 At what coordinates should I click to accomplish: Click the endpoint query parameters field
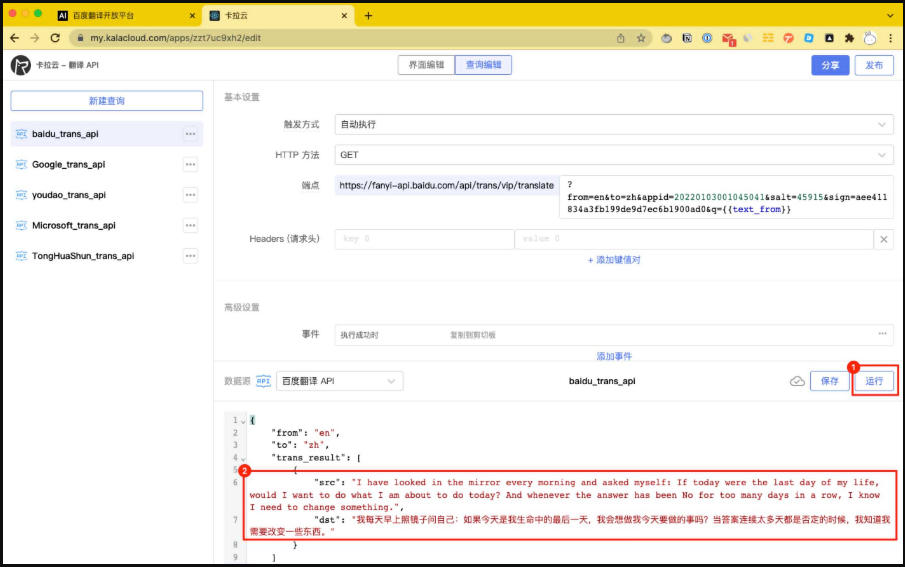point(726,197)
